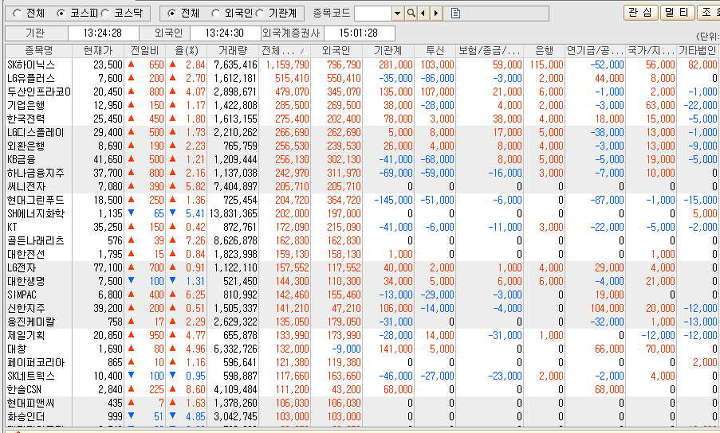Select the 전체 market radio beside 코스피
Viewport: 720px width, 433px height.
pos(17,13)
